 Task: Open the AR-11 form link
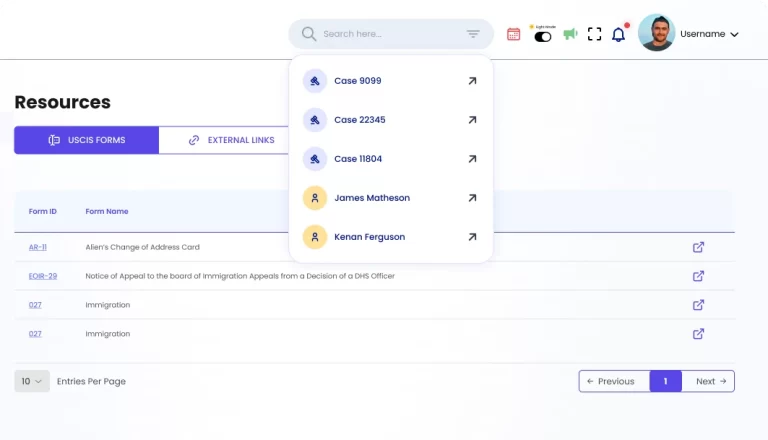click(37, 247)
